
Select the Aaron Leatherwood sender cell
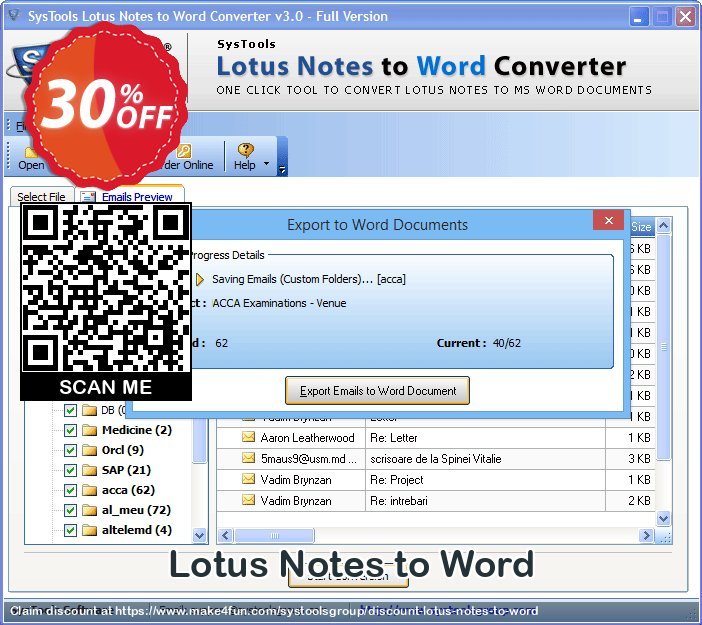(307, 438)
